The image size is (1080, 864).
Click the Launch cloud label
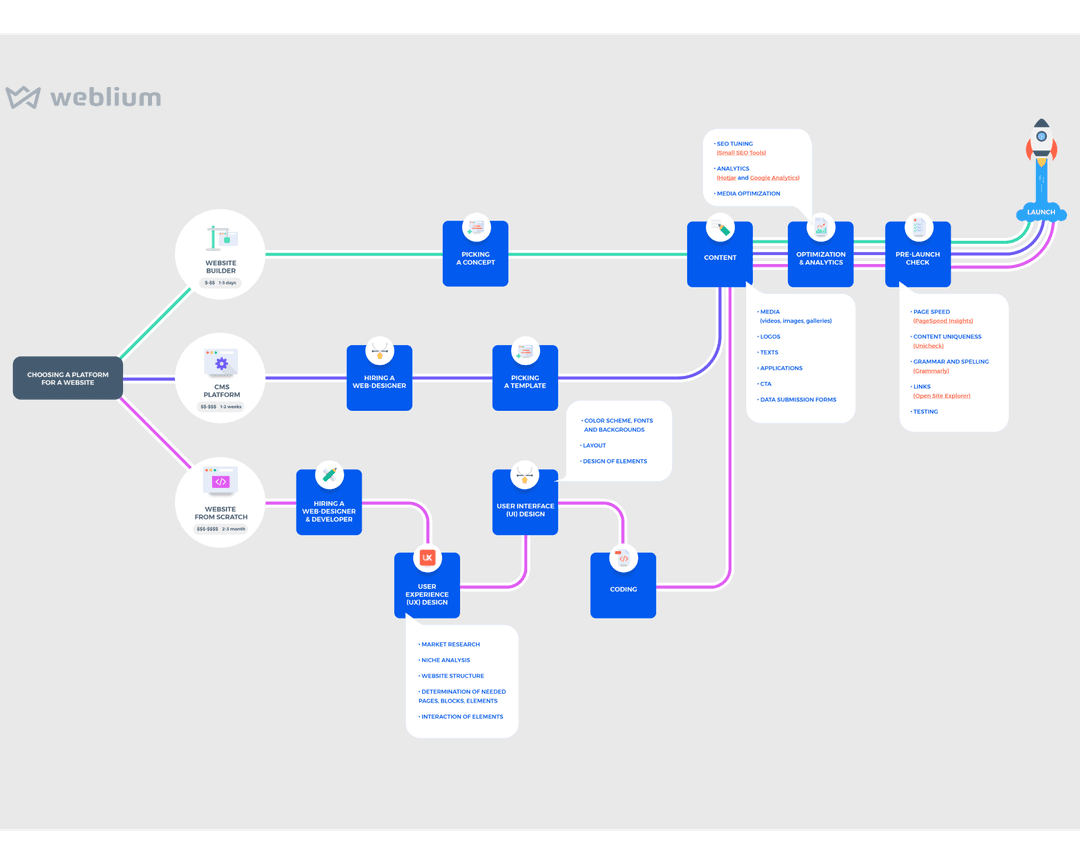[x=1041, y=212]
